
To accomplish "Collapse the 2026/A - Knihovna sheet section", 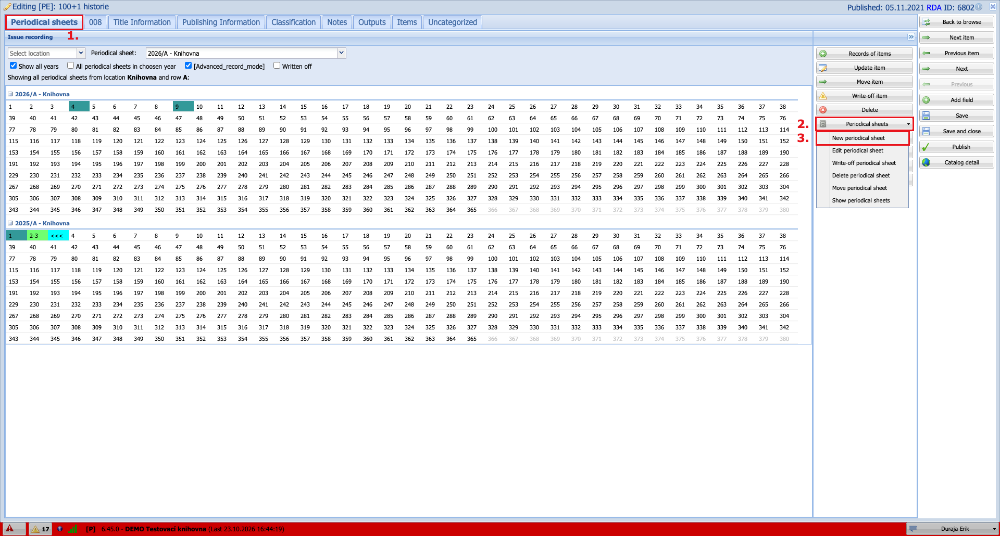I will click(10, 94).
